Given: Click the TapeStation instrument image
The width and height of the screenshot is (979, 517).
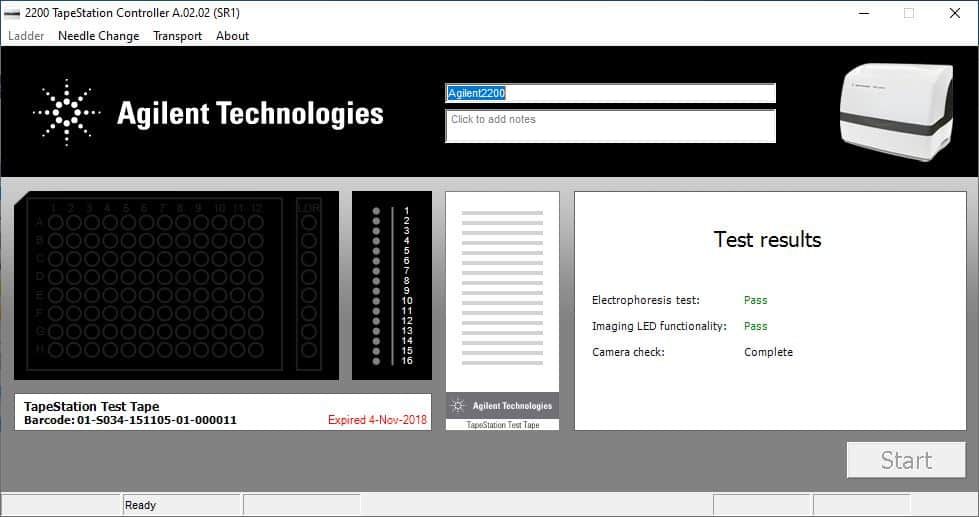Looking at the screenshot, I should 897,111.
